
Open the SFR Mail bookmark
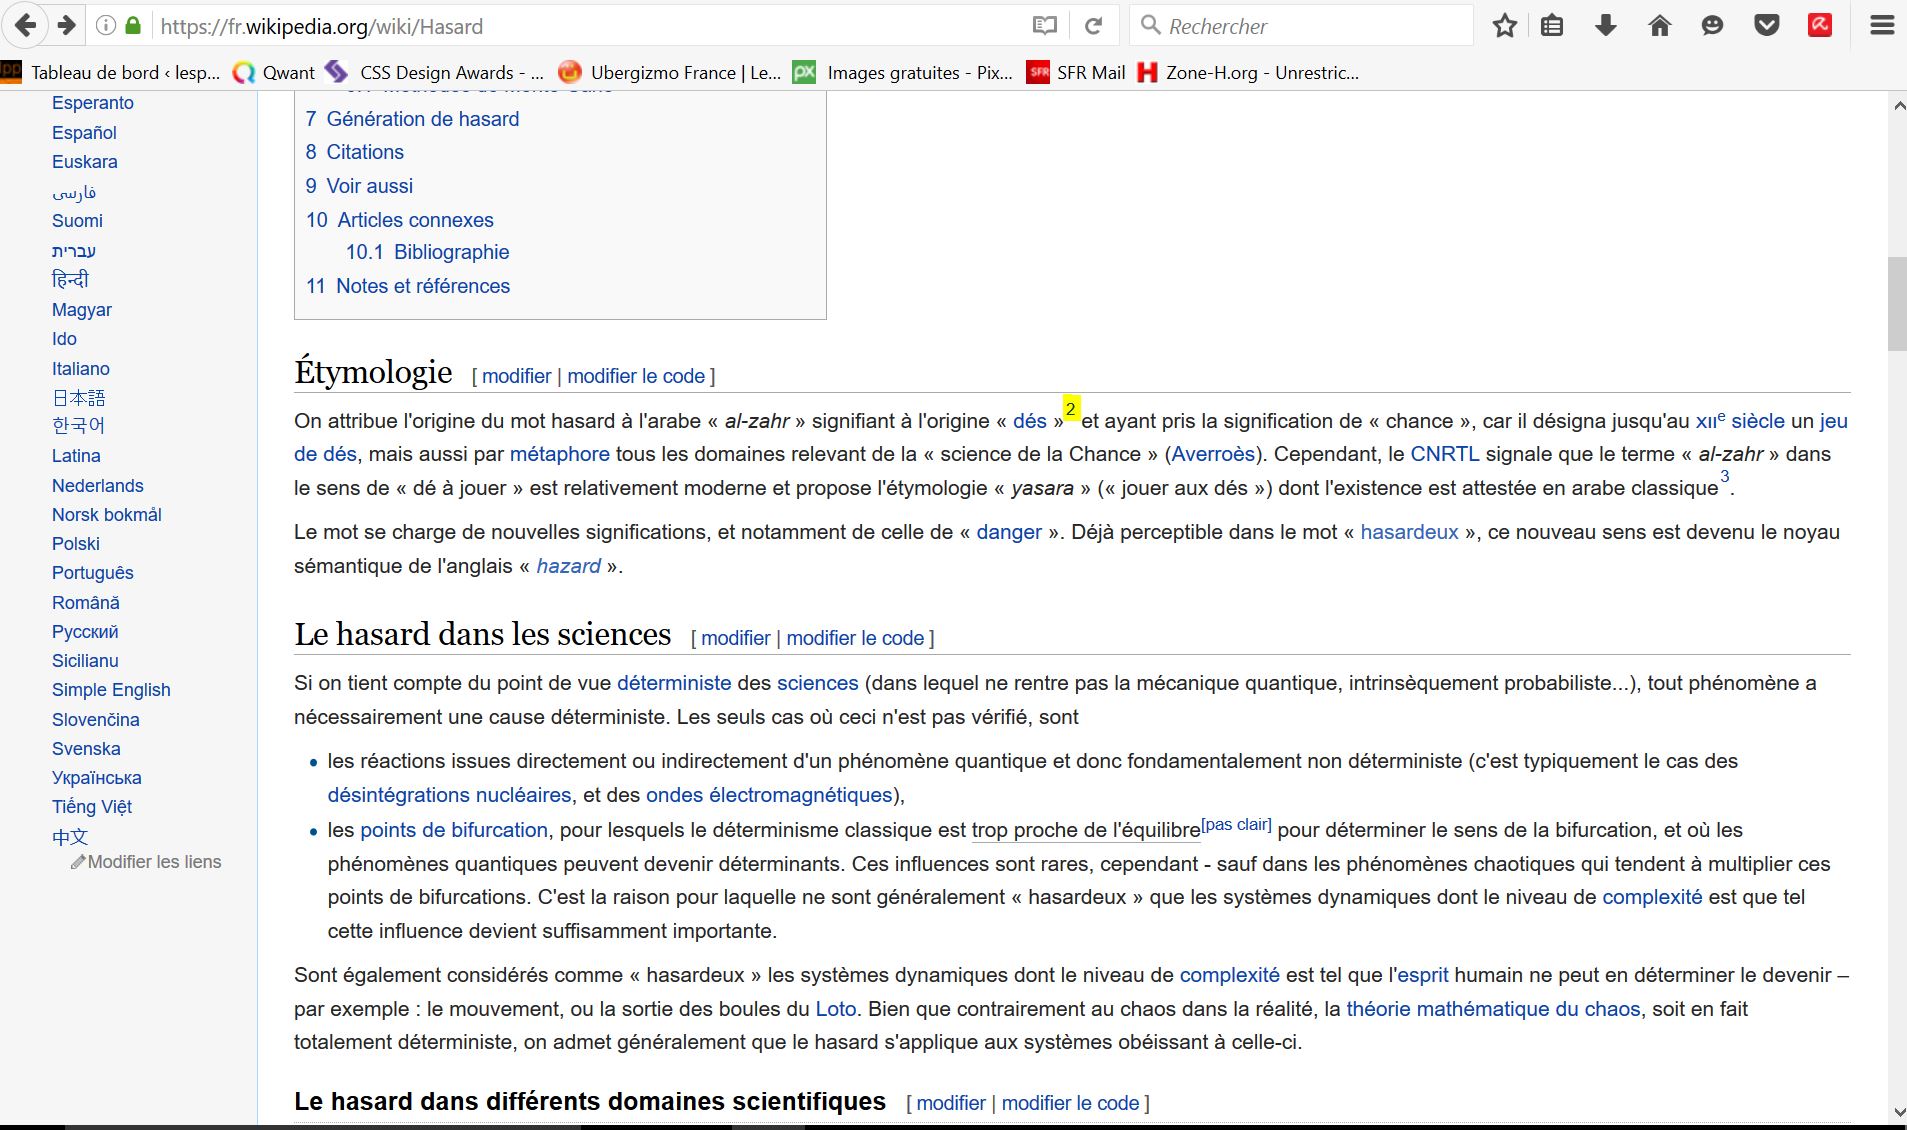(1077, 72)
